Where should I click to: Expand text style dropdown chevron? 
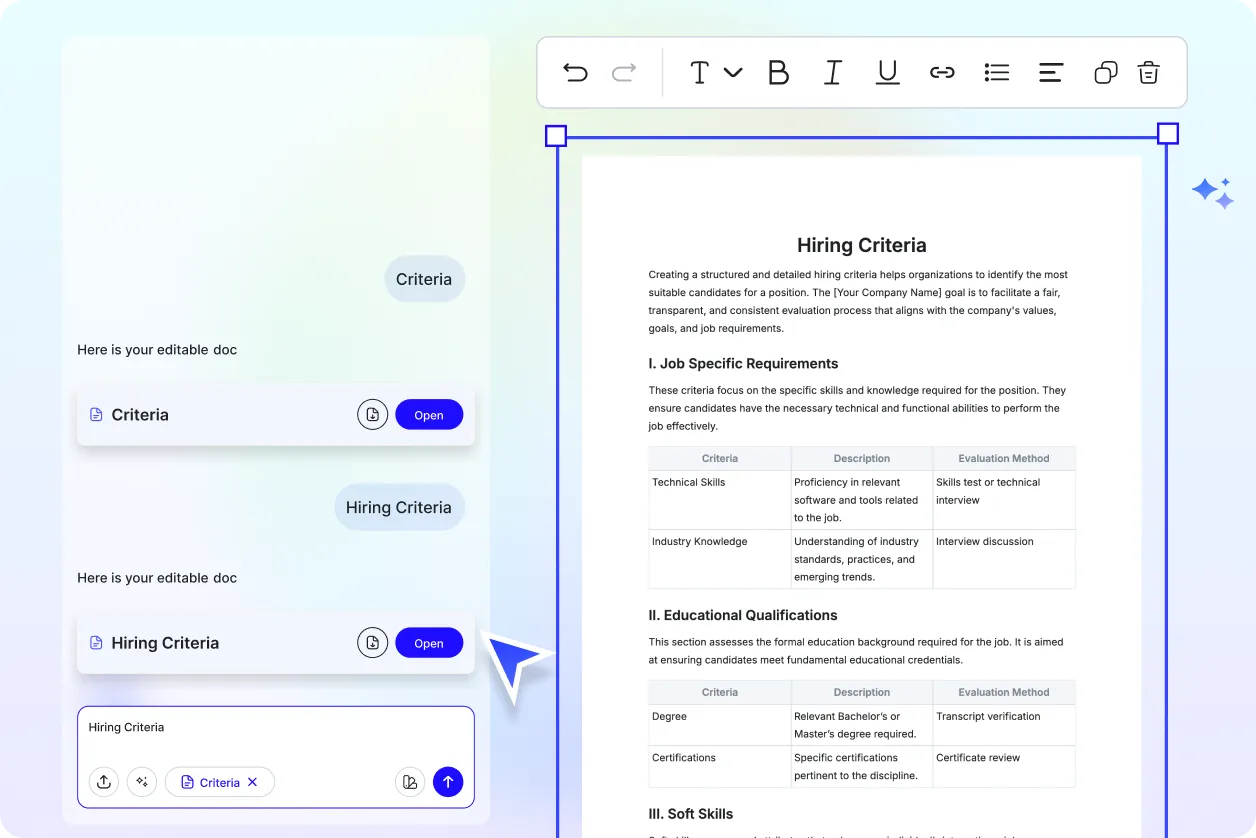[x=733, y=72]
